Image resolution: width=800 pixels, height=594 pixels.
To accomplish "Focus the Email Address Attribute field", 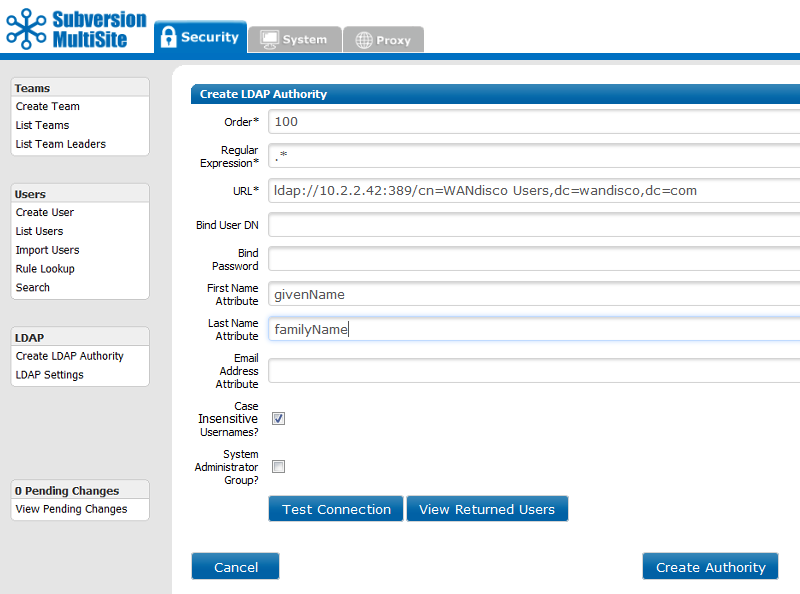I will click(x=534, y=370).
